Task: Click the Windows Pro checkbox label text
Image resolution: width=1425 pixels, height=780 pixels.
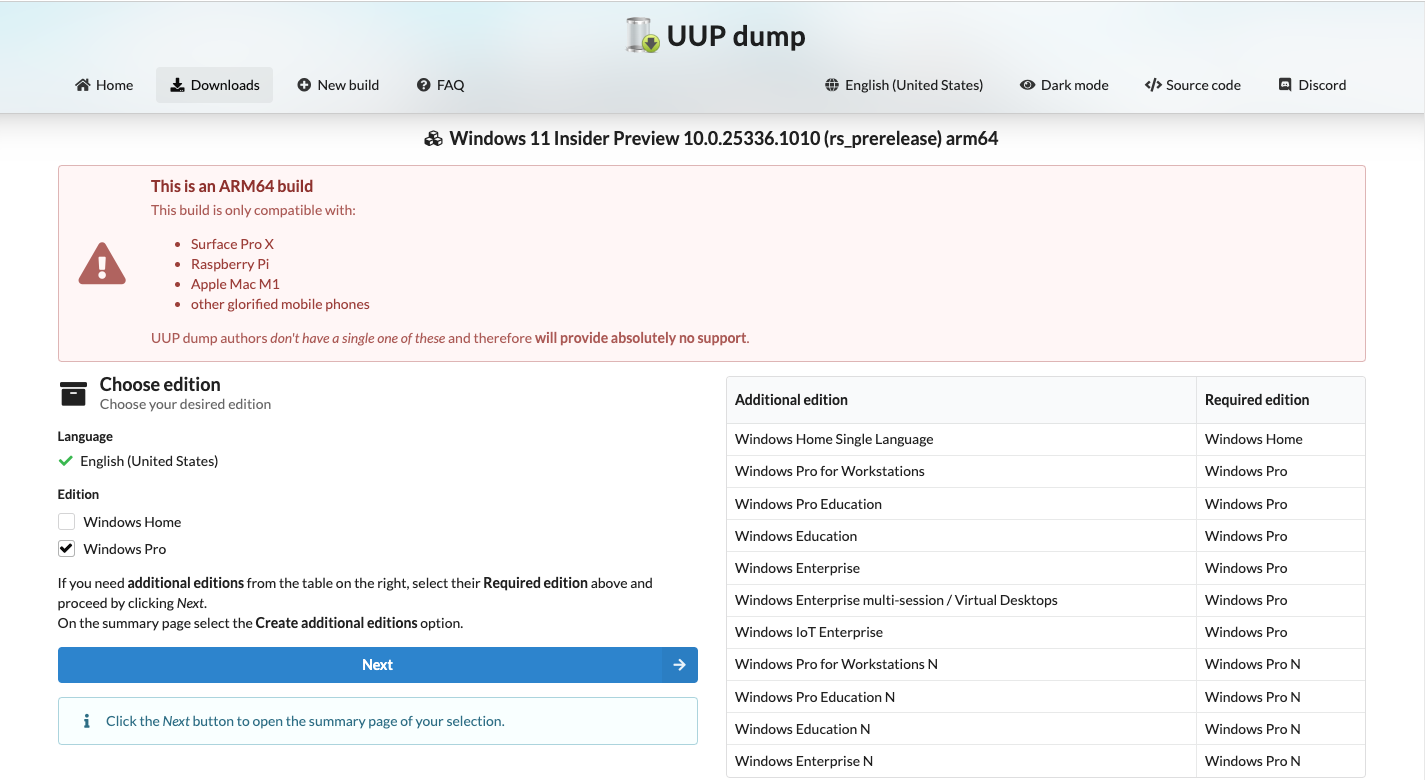Action: [x=125, y=549]
